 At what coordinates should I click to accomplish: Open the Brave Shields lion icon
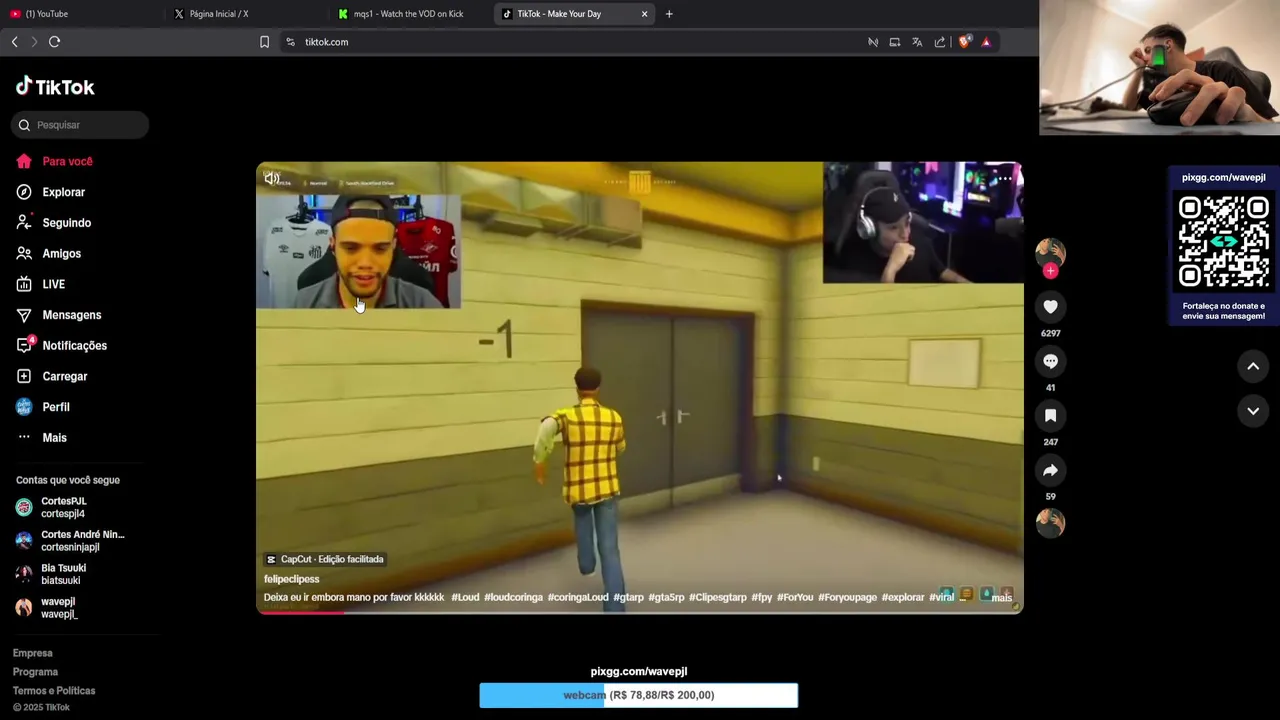(964, 42)
